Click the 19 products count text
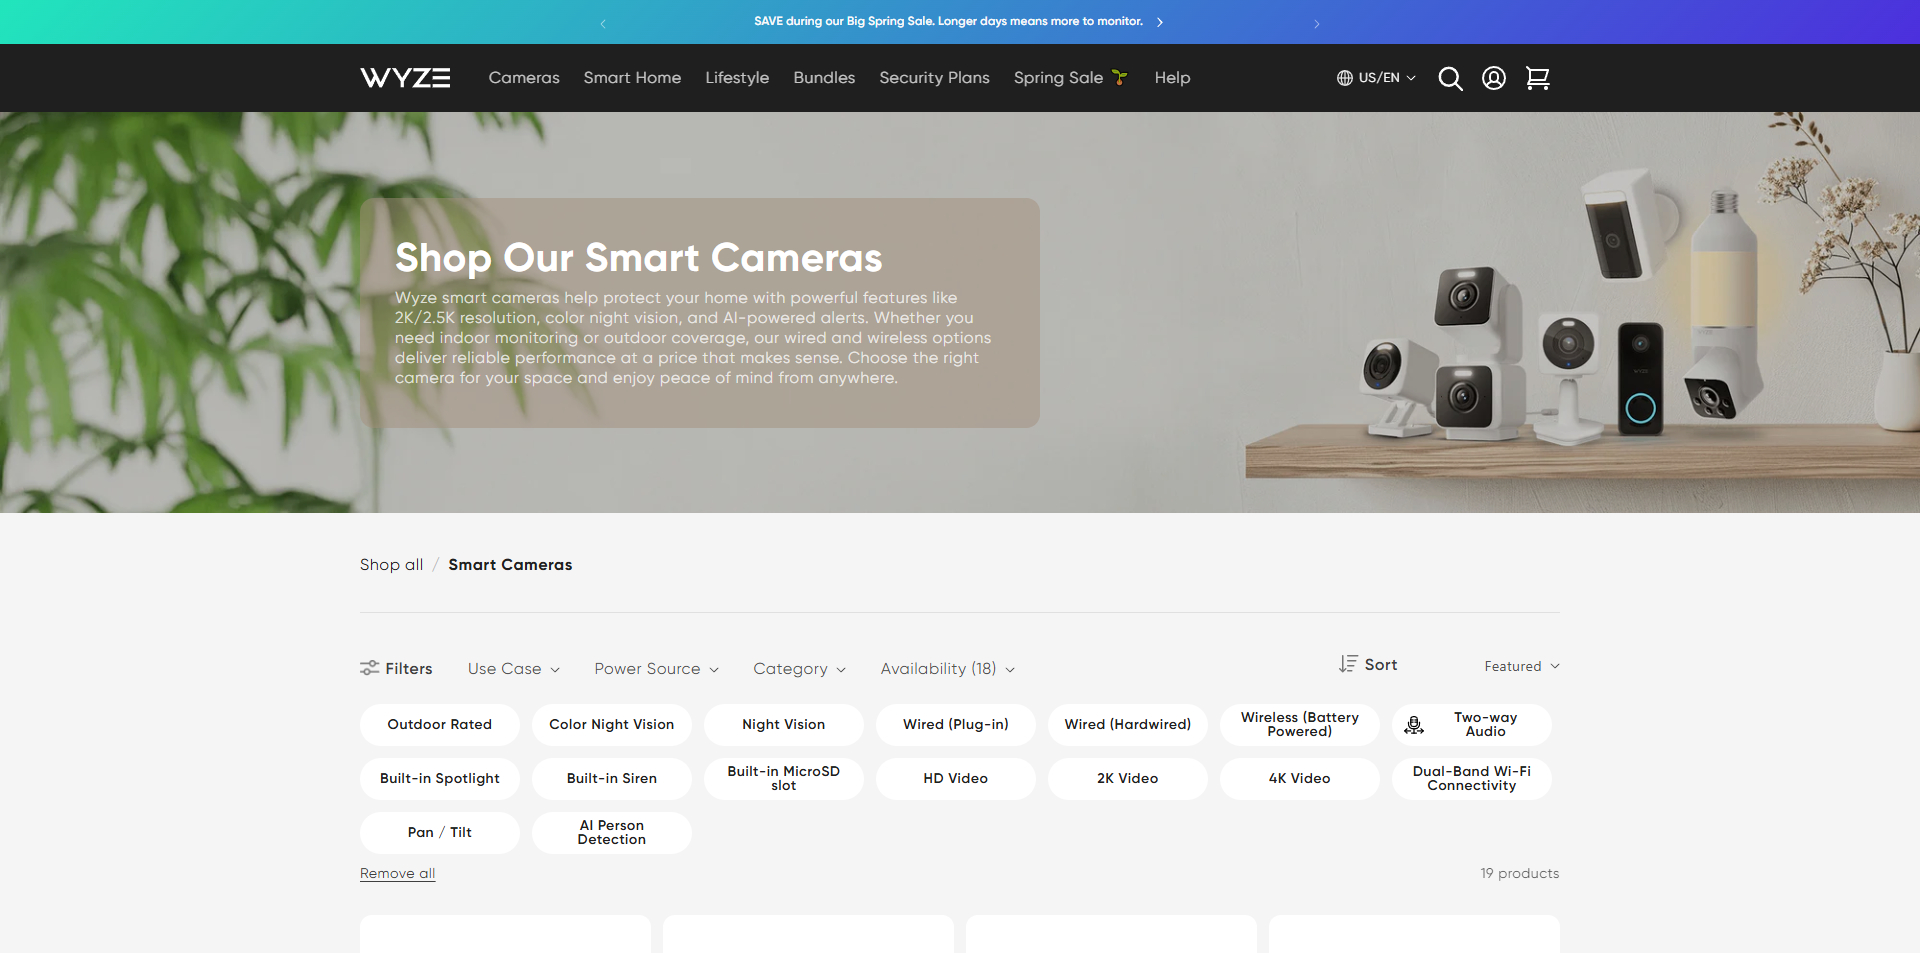 pos(1520,873)
